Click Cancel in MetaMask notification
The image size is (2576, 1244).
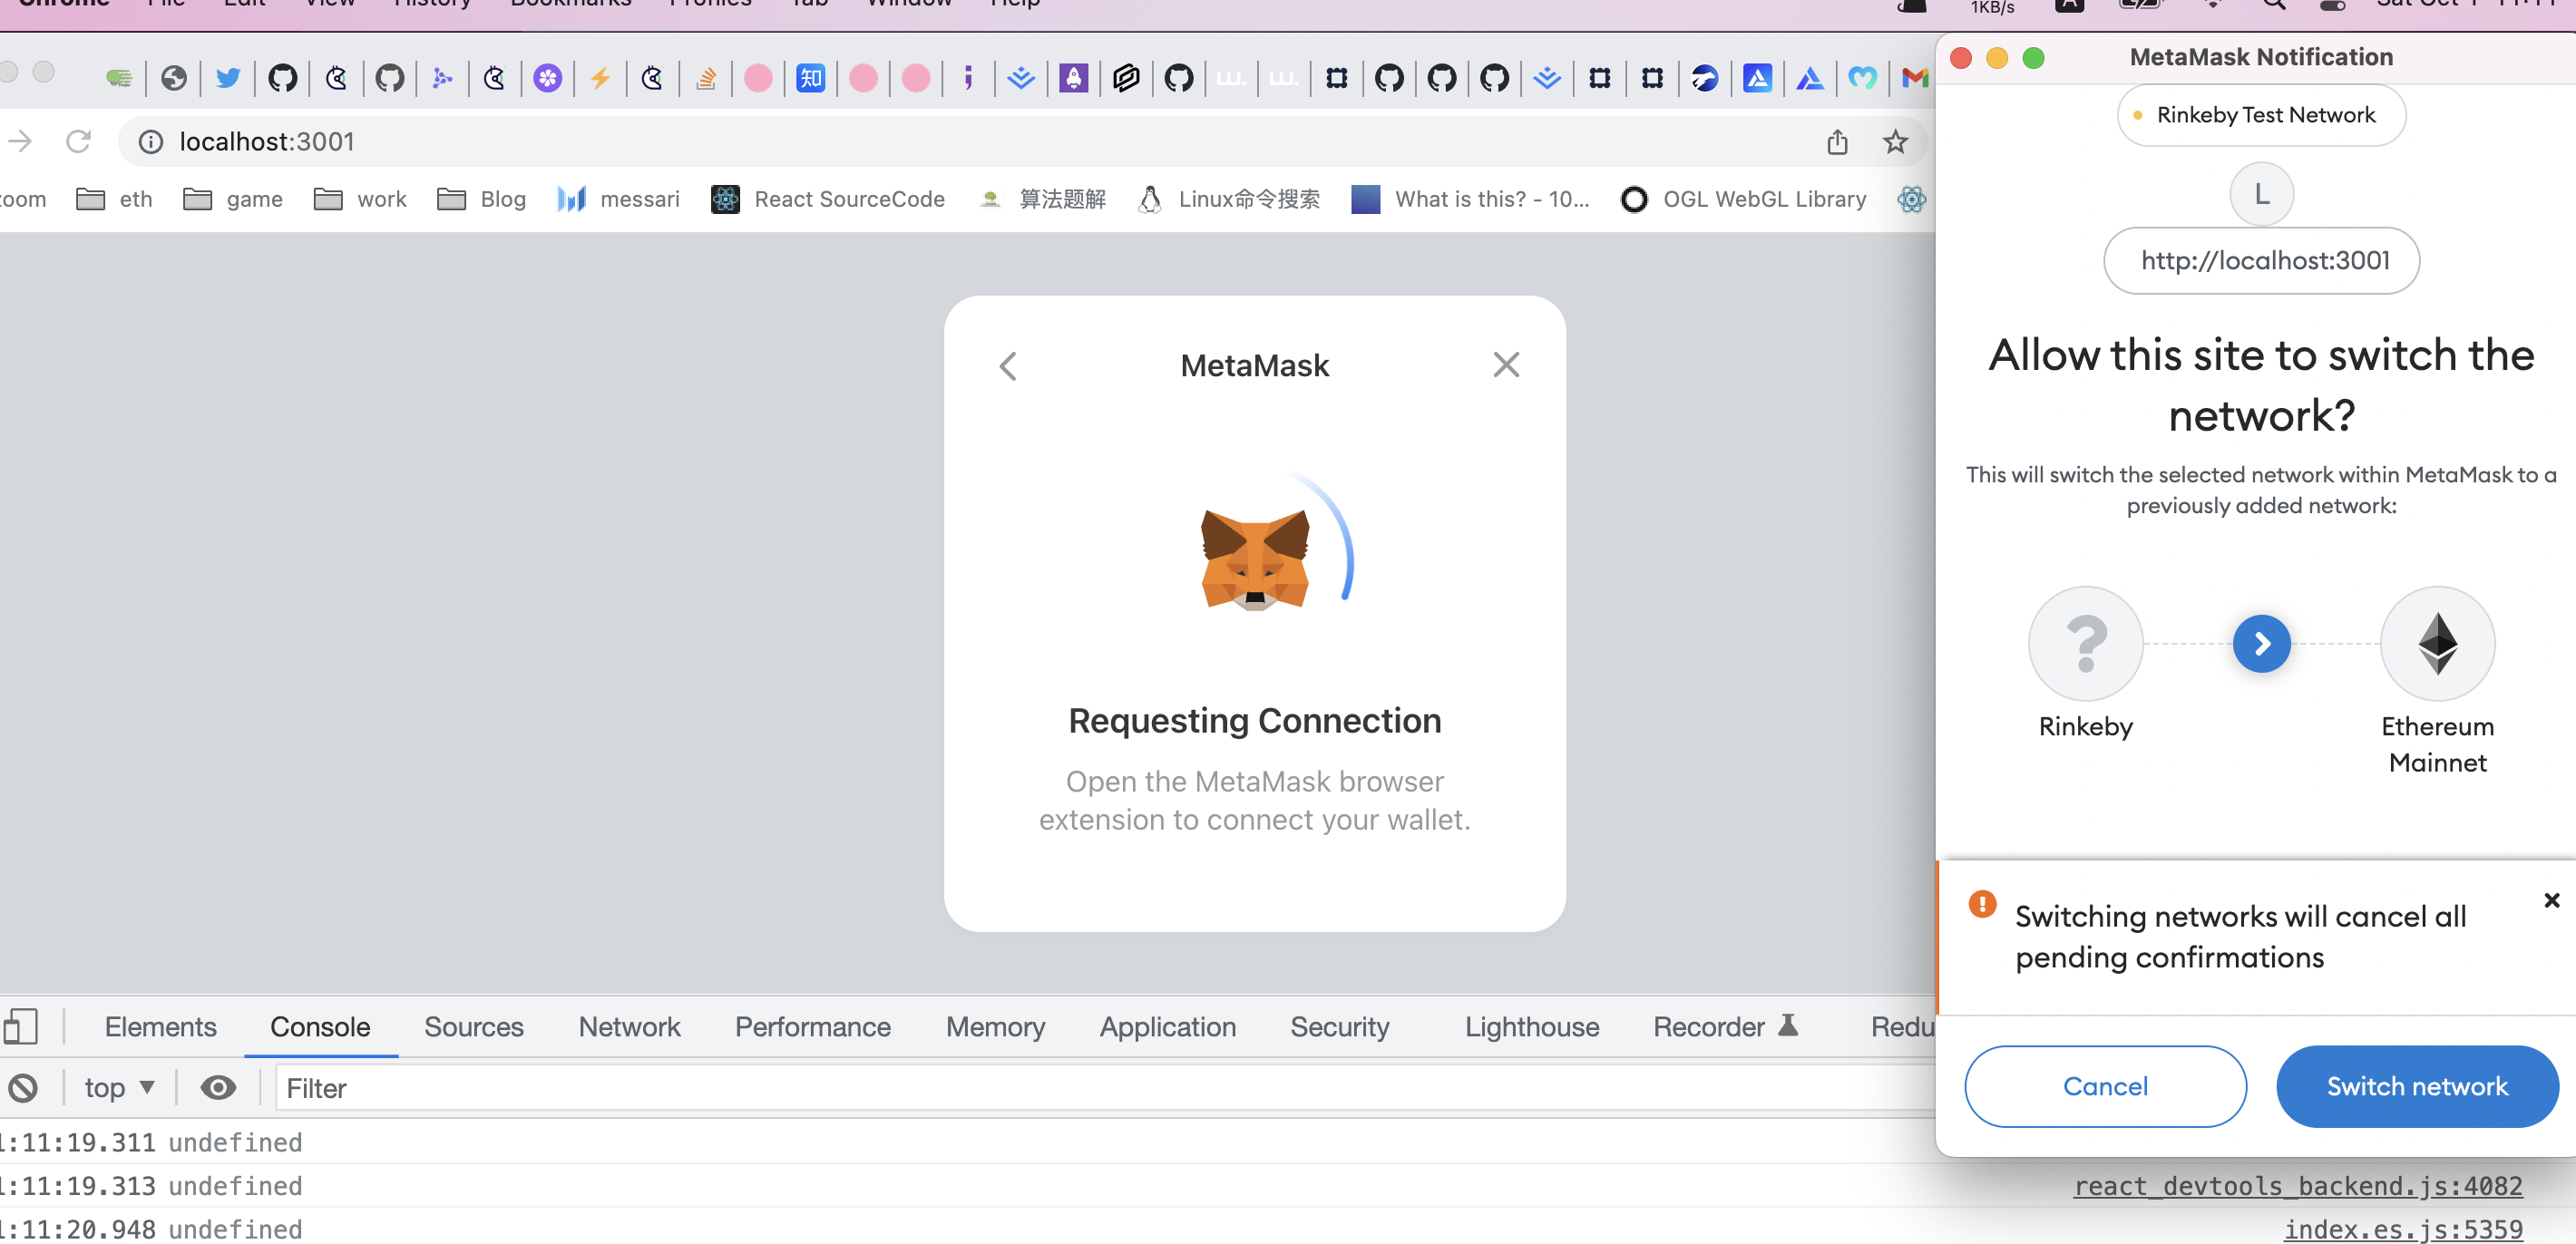2105,1086
